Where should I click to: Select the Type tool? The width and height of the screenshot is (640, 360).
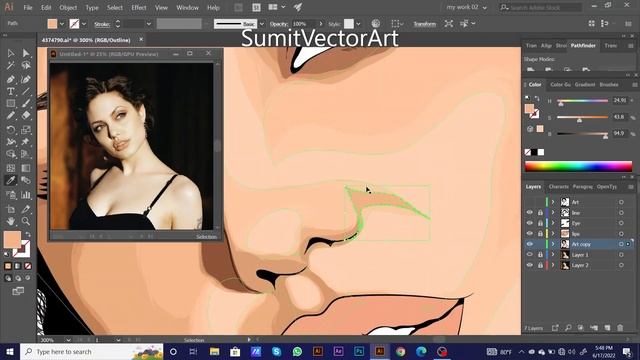point(11,91)
